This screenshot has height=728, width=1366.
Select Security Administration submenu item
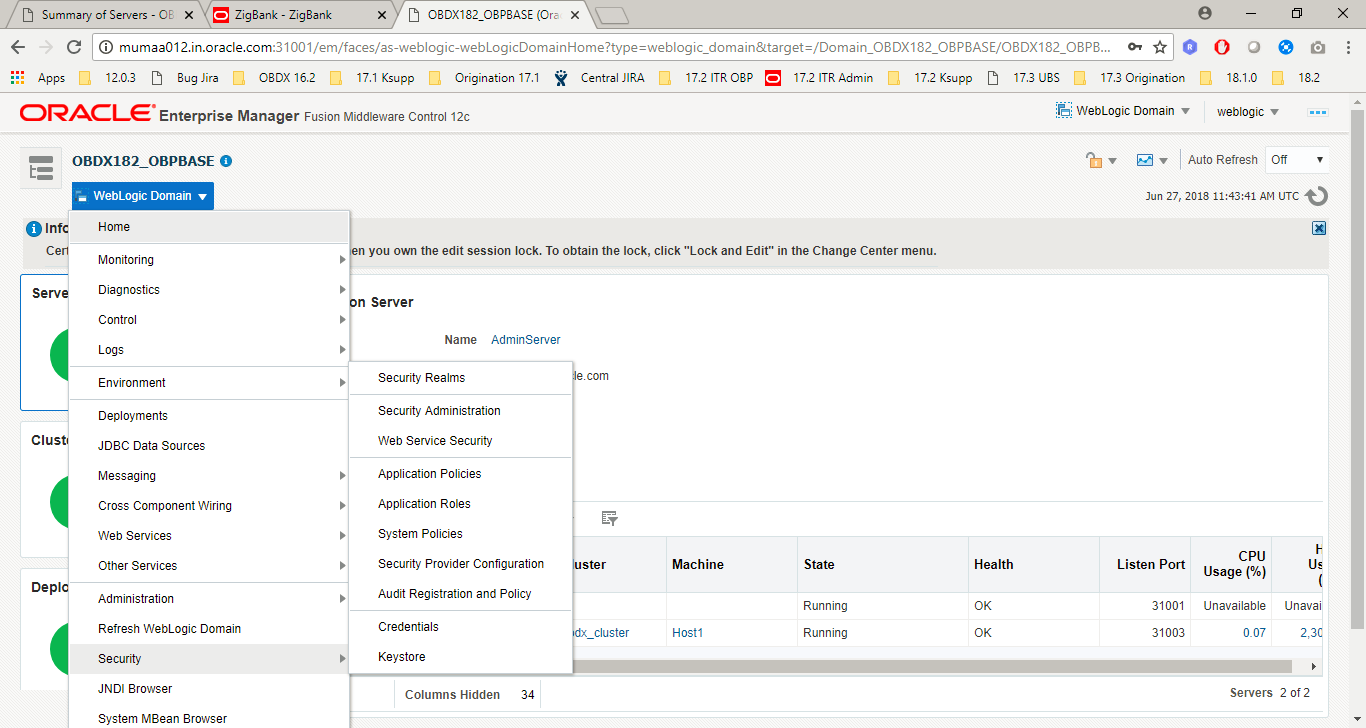point(461,411)
